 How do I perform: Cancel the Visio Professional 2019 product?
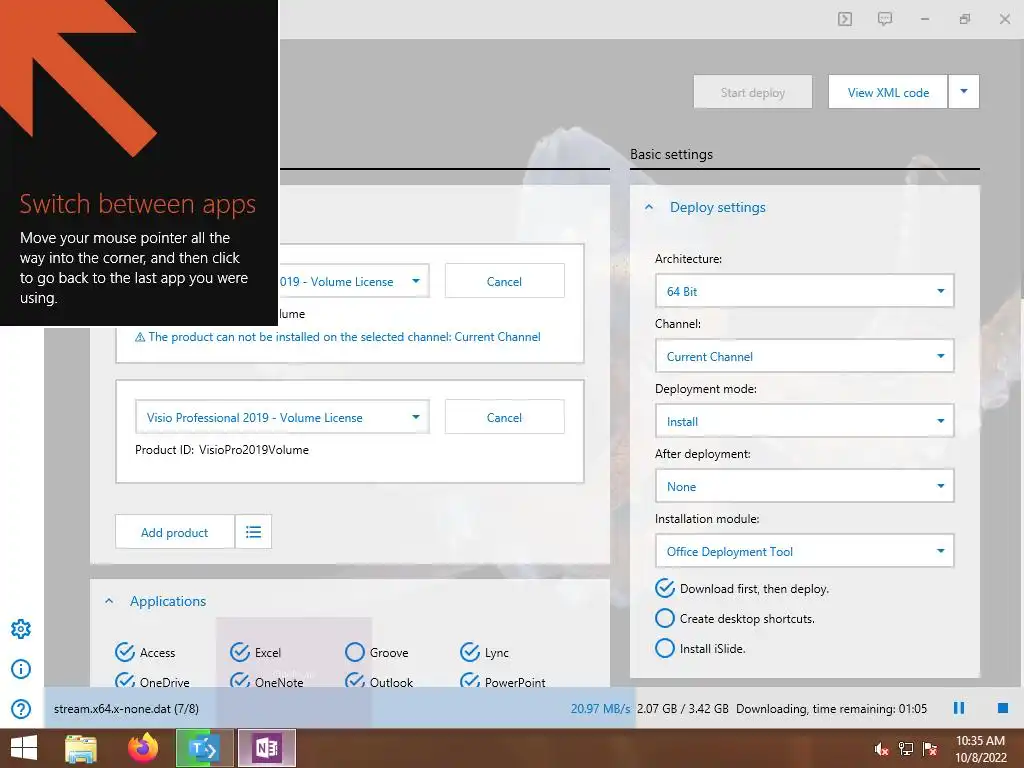pos(504,417)
